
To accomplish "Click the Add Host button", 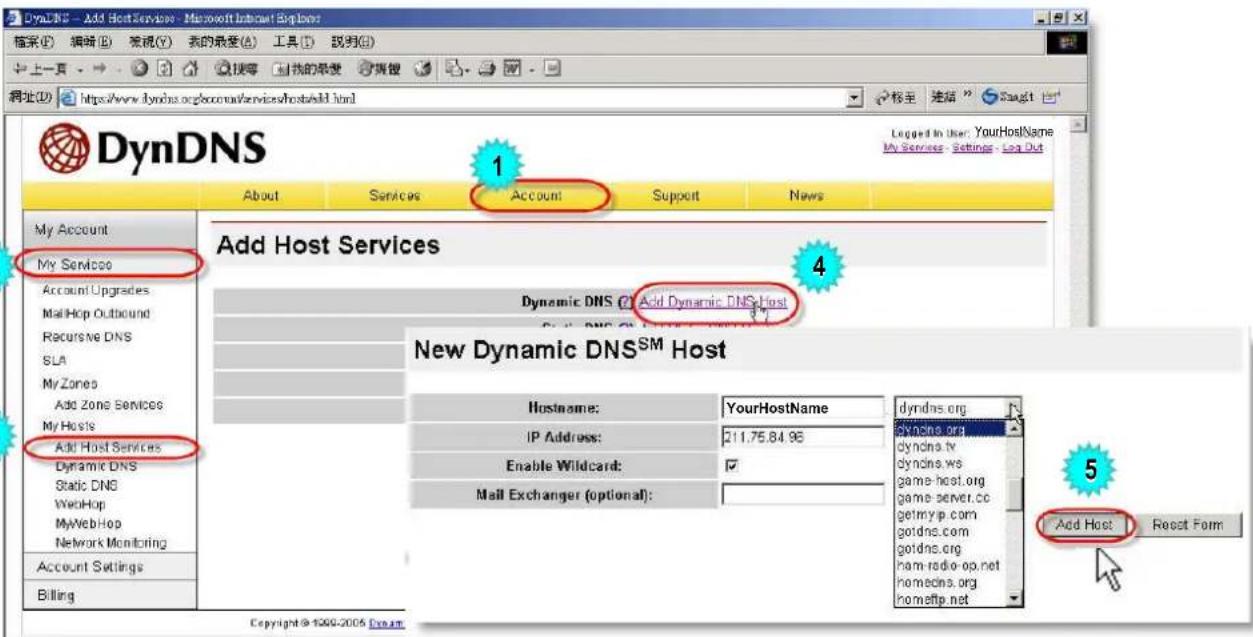I will pos(1084,525).
